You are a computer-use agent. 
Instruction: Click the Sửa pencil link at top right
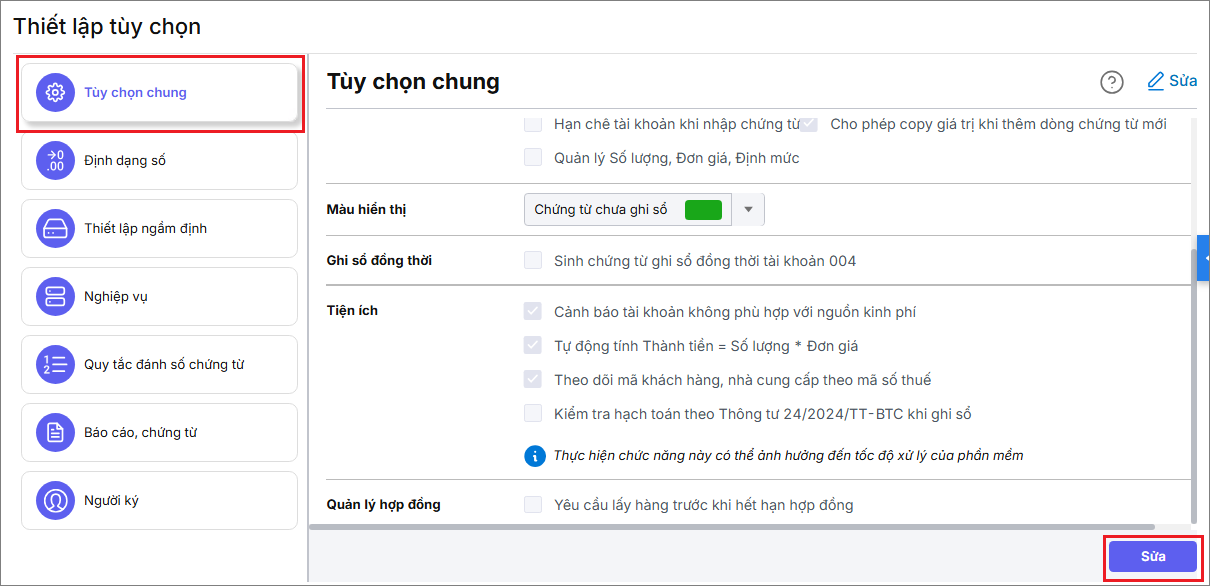coord(1172,81)
